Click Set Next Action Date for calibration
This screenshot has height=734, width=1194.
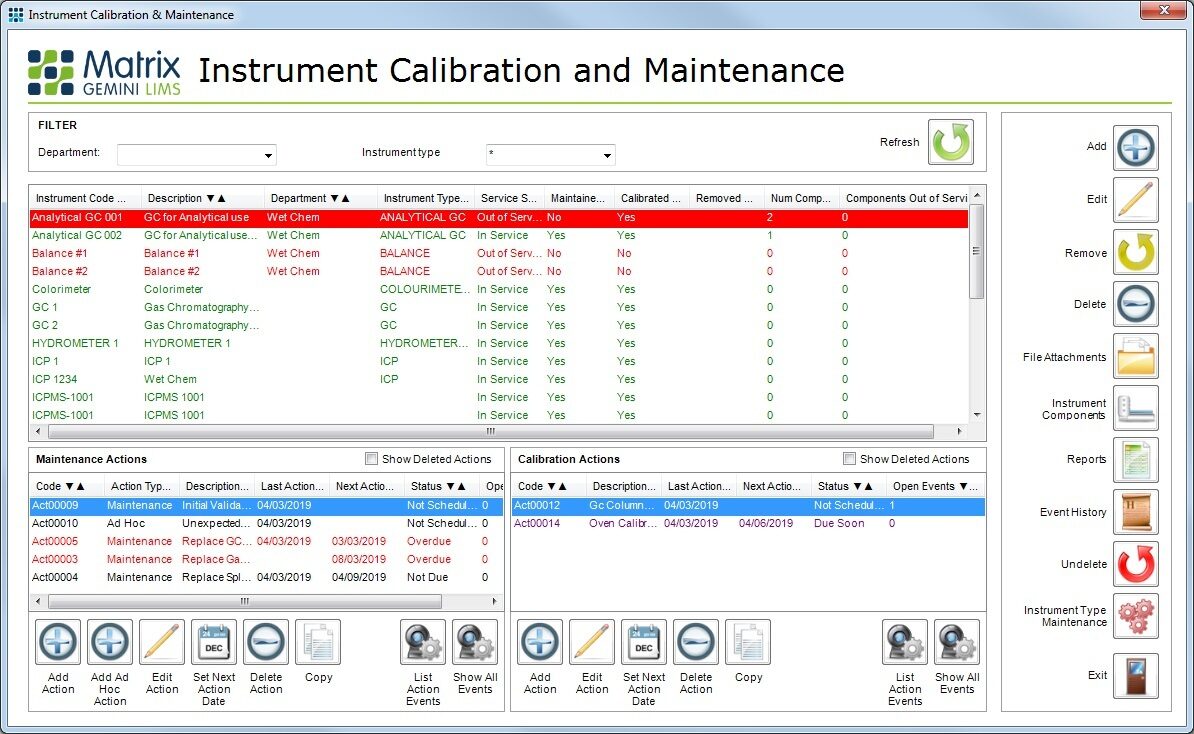click(643, 642)
